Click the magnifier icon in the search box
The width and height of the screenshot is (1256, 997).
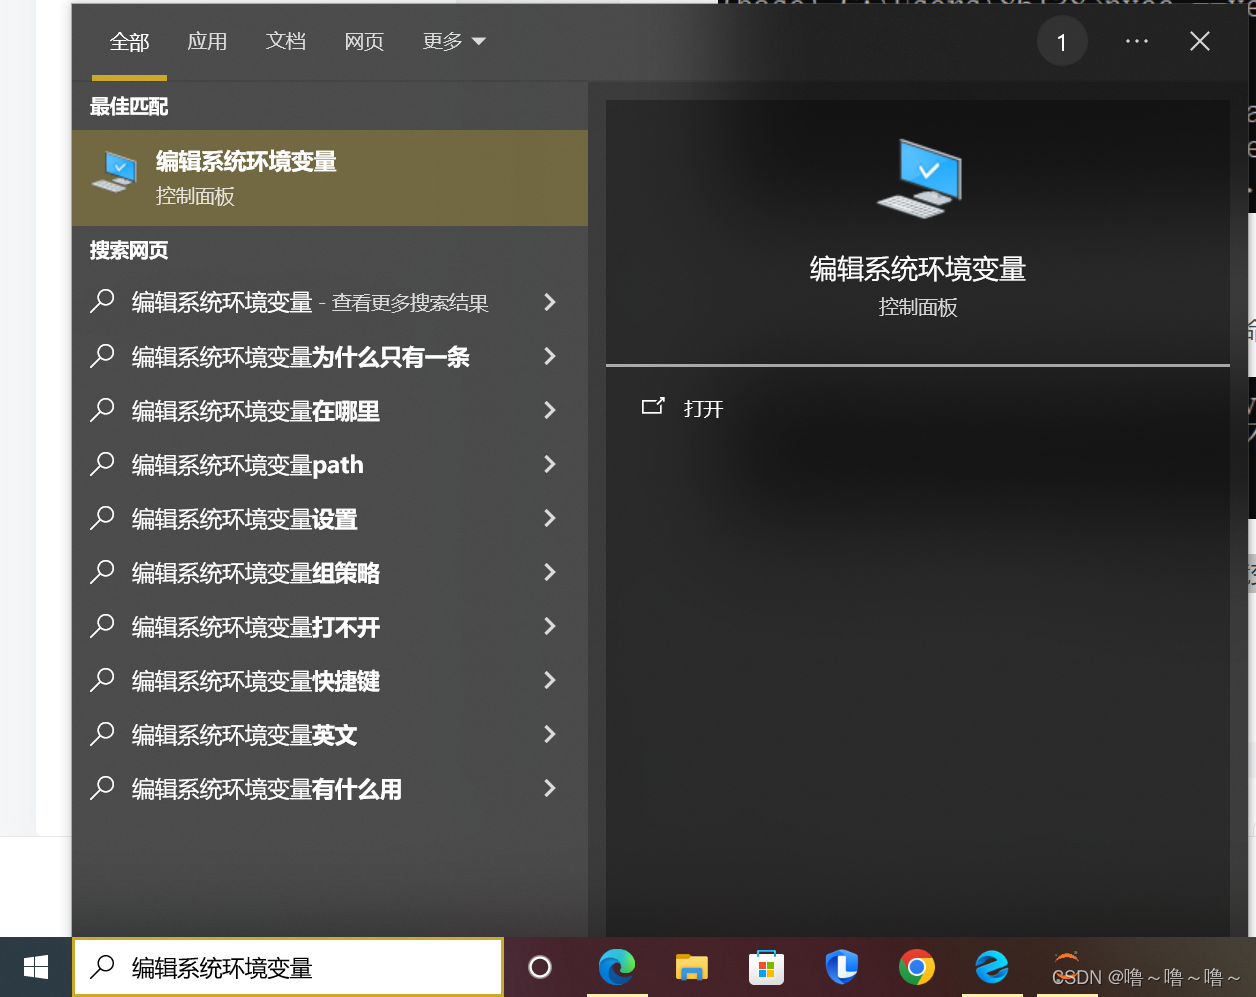click(103, 967)
